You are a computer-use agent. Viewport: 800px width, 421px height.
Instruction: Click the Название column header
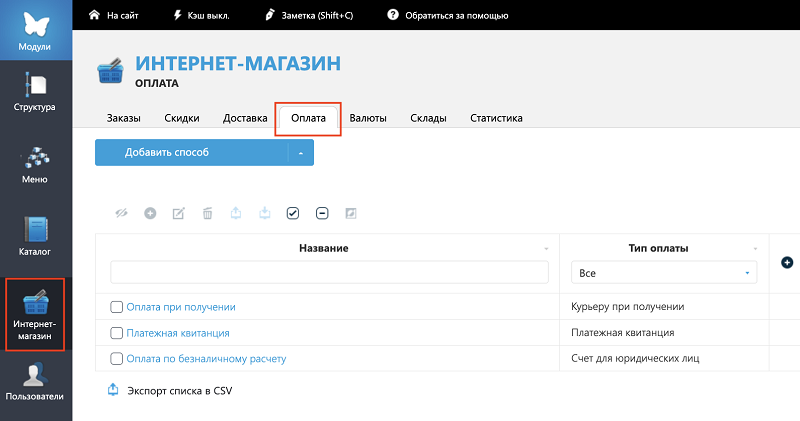[x=323, y=249]
